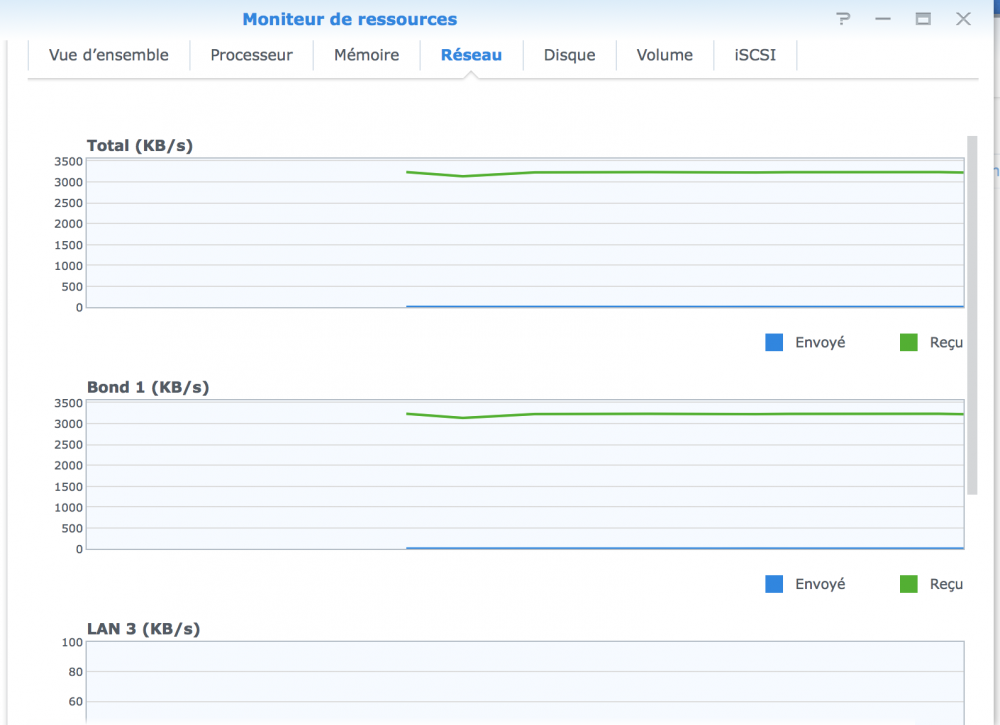Open the iSCSI tab

tap(755, 56)
